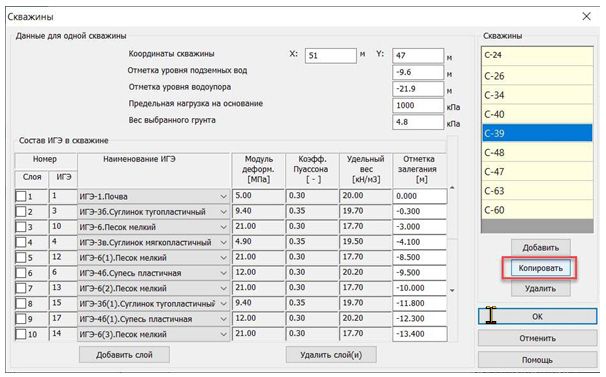The image size is (606, 377).
Task: Click ultimate load field 1000
Action: tap(418, 106)
